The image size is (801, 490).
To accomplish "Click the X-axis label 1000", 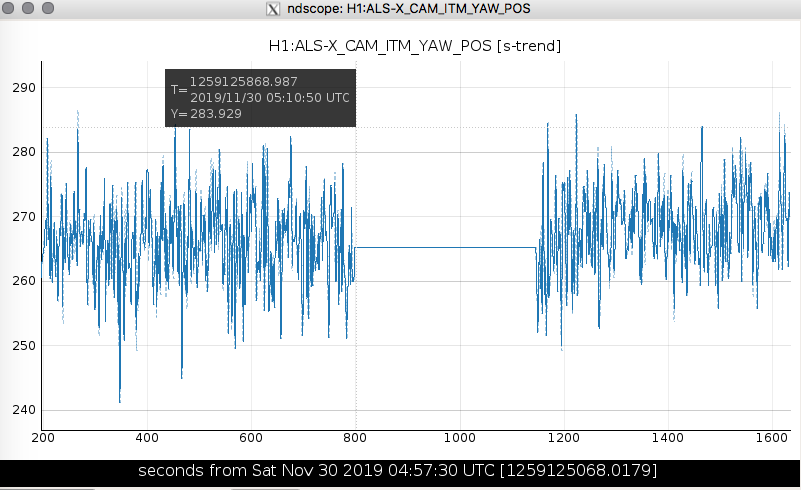I will pyautogui.click(x=460, y=438).
